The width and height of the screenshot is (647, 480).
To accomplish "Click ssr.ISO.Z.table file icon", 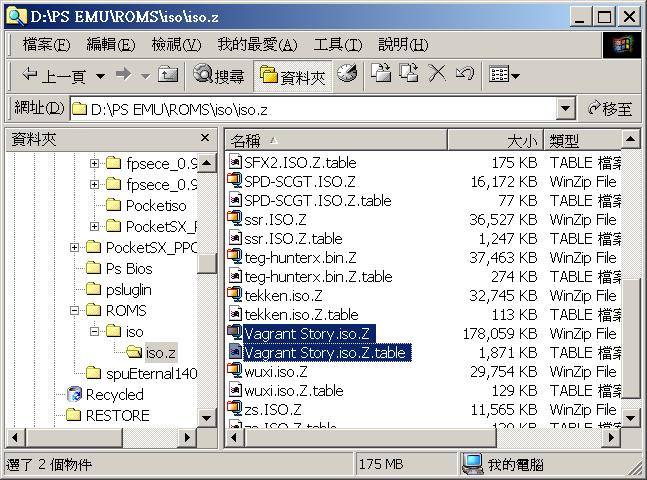I will point(235,237).
